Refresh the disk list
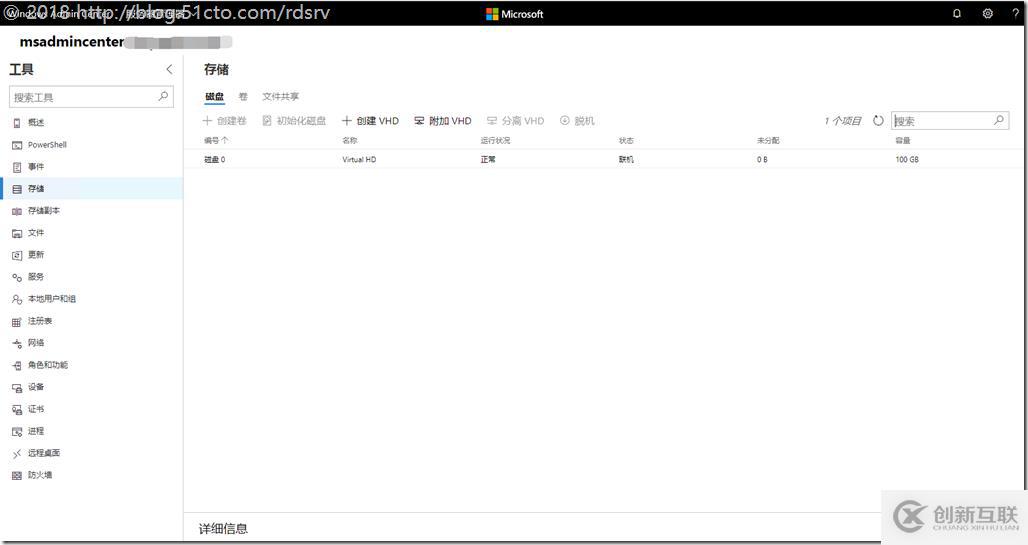1028x545 pixels. pos(879,121)
